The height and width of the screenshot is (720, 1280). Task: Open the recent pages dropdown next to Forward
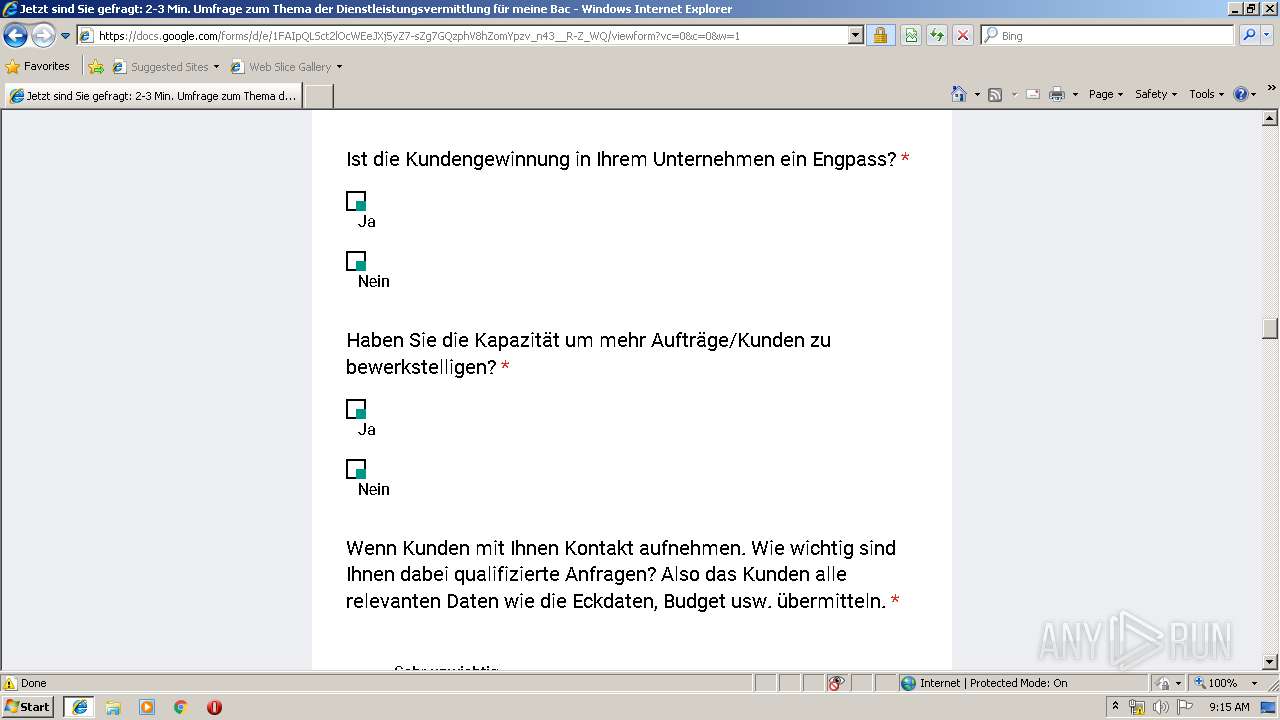[x=66, y=36]
